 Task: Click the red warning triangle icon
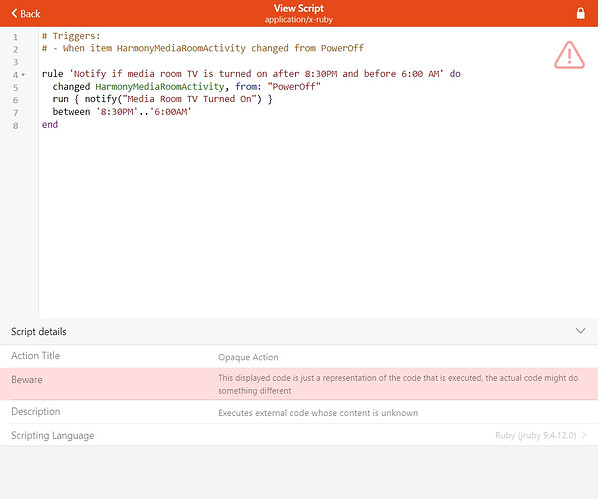[x=569, y=55]
